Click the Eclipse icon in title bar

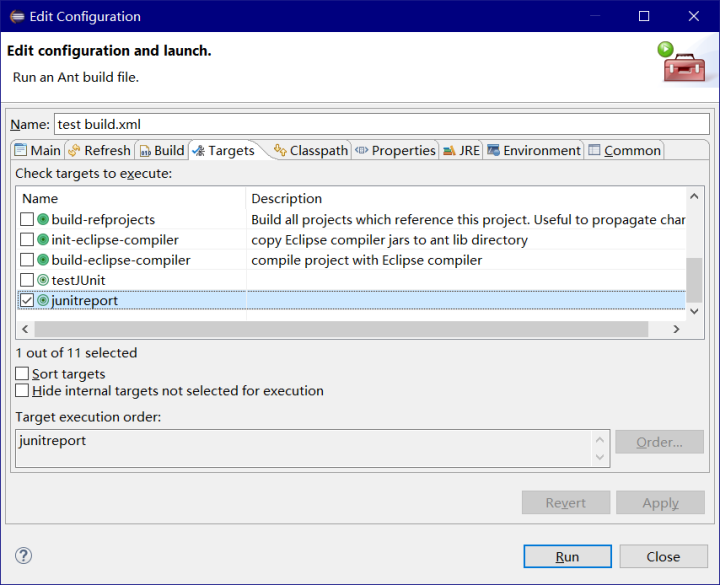(17, 17)
